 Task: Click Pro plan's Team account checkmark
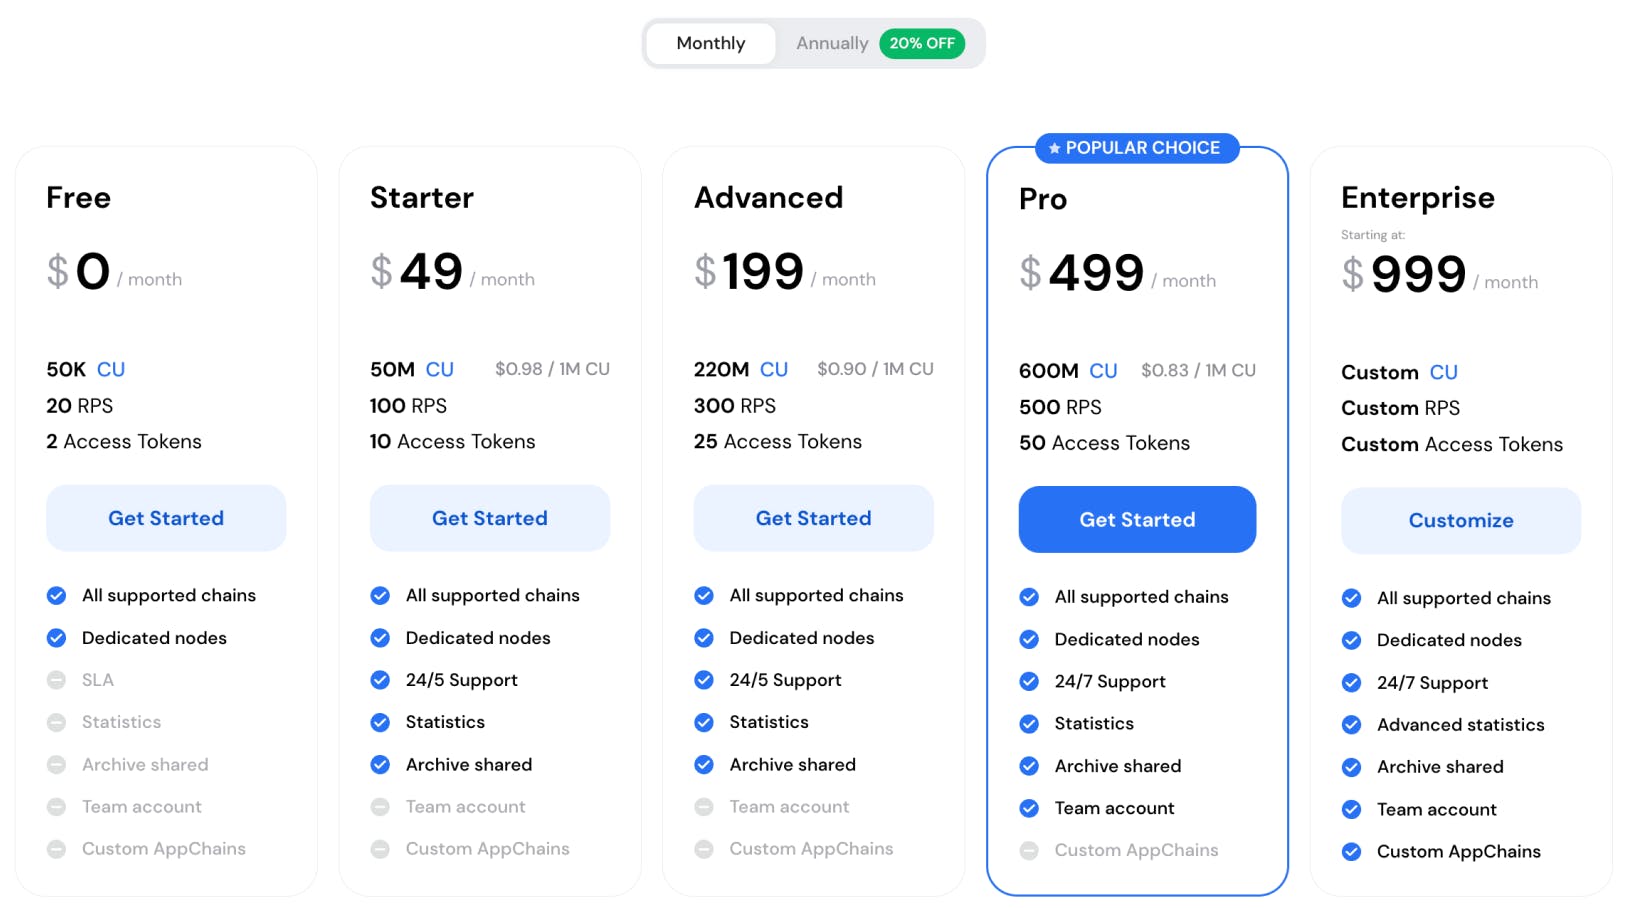tap(1029, 808)
